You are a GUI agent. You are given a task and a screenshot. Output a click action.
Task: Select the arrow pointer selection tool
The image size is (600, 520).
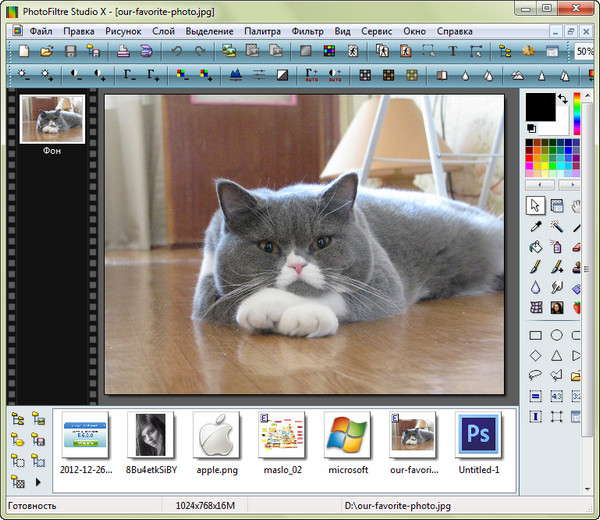click(x=535, y=205)
